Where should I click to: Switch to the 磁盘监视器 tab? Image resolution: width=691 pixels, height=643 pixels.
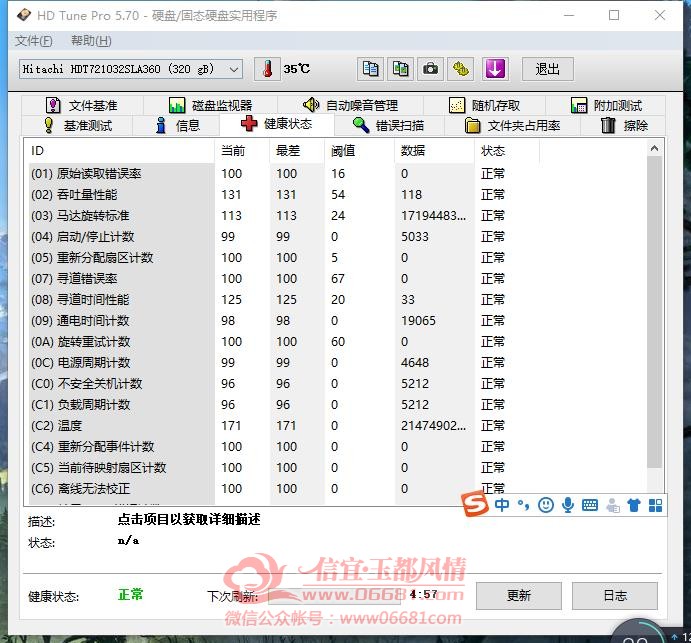click(x=211, y=105)
